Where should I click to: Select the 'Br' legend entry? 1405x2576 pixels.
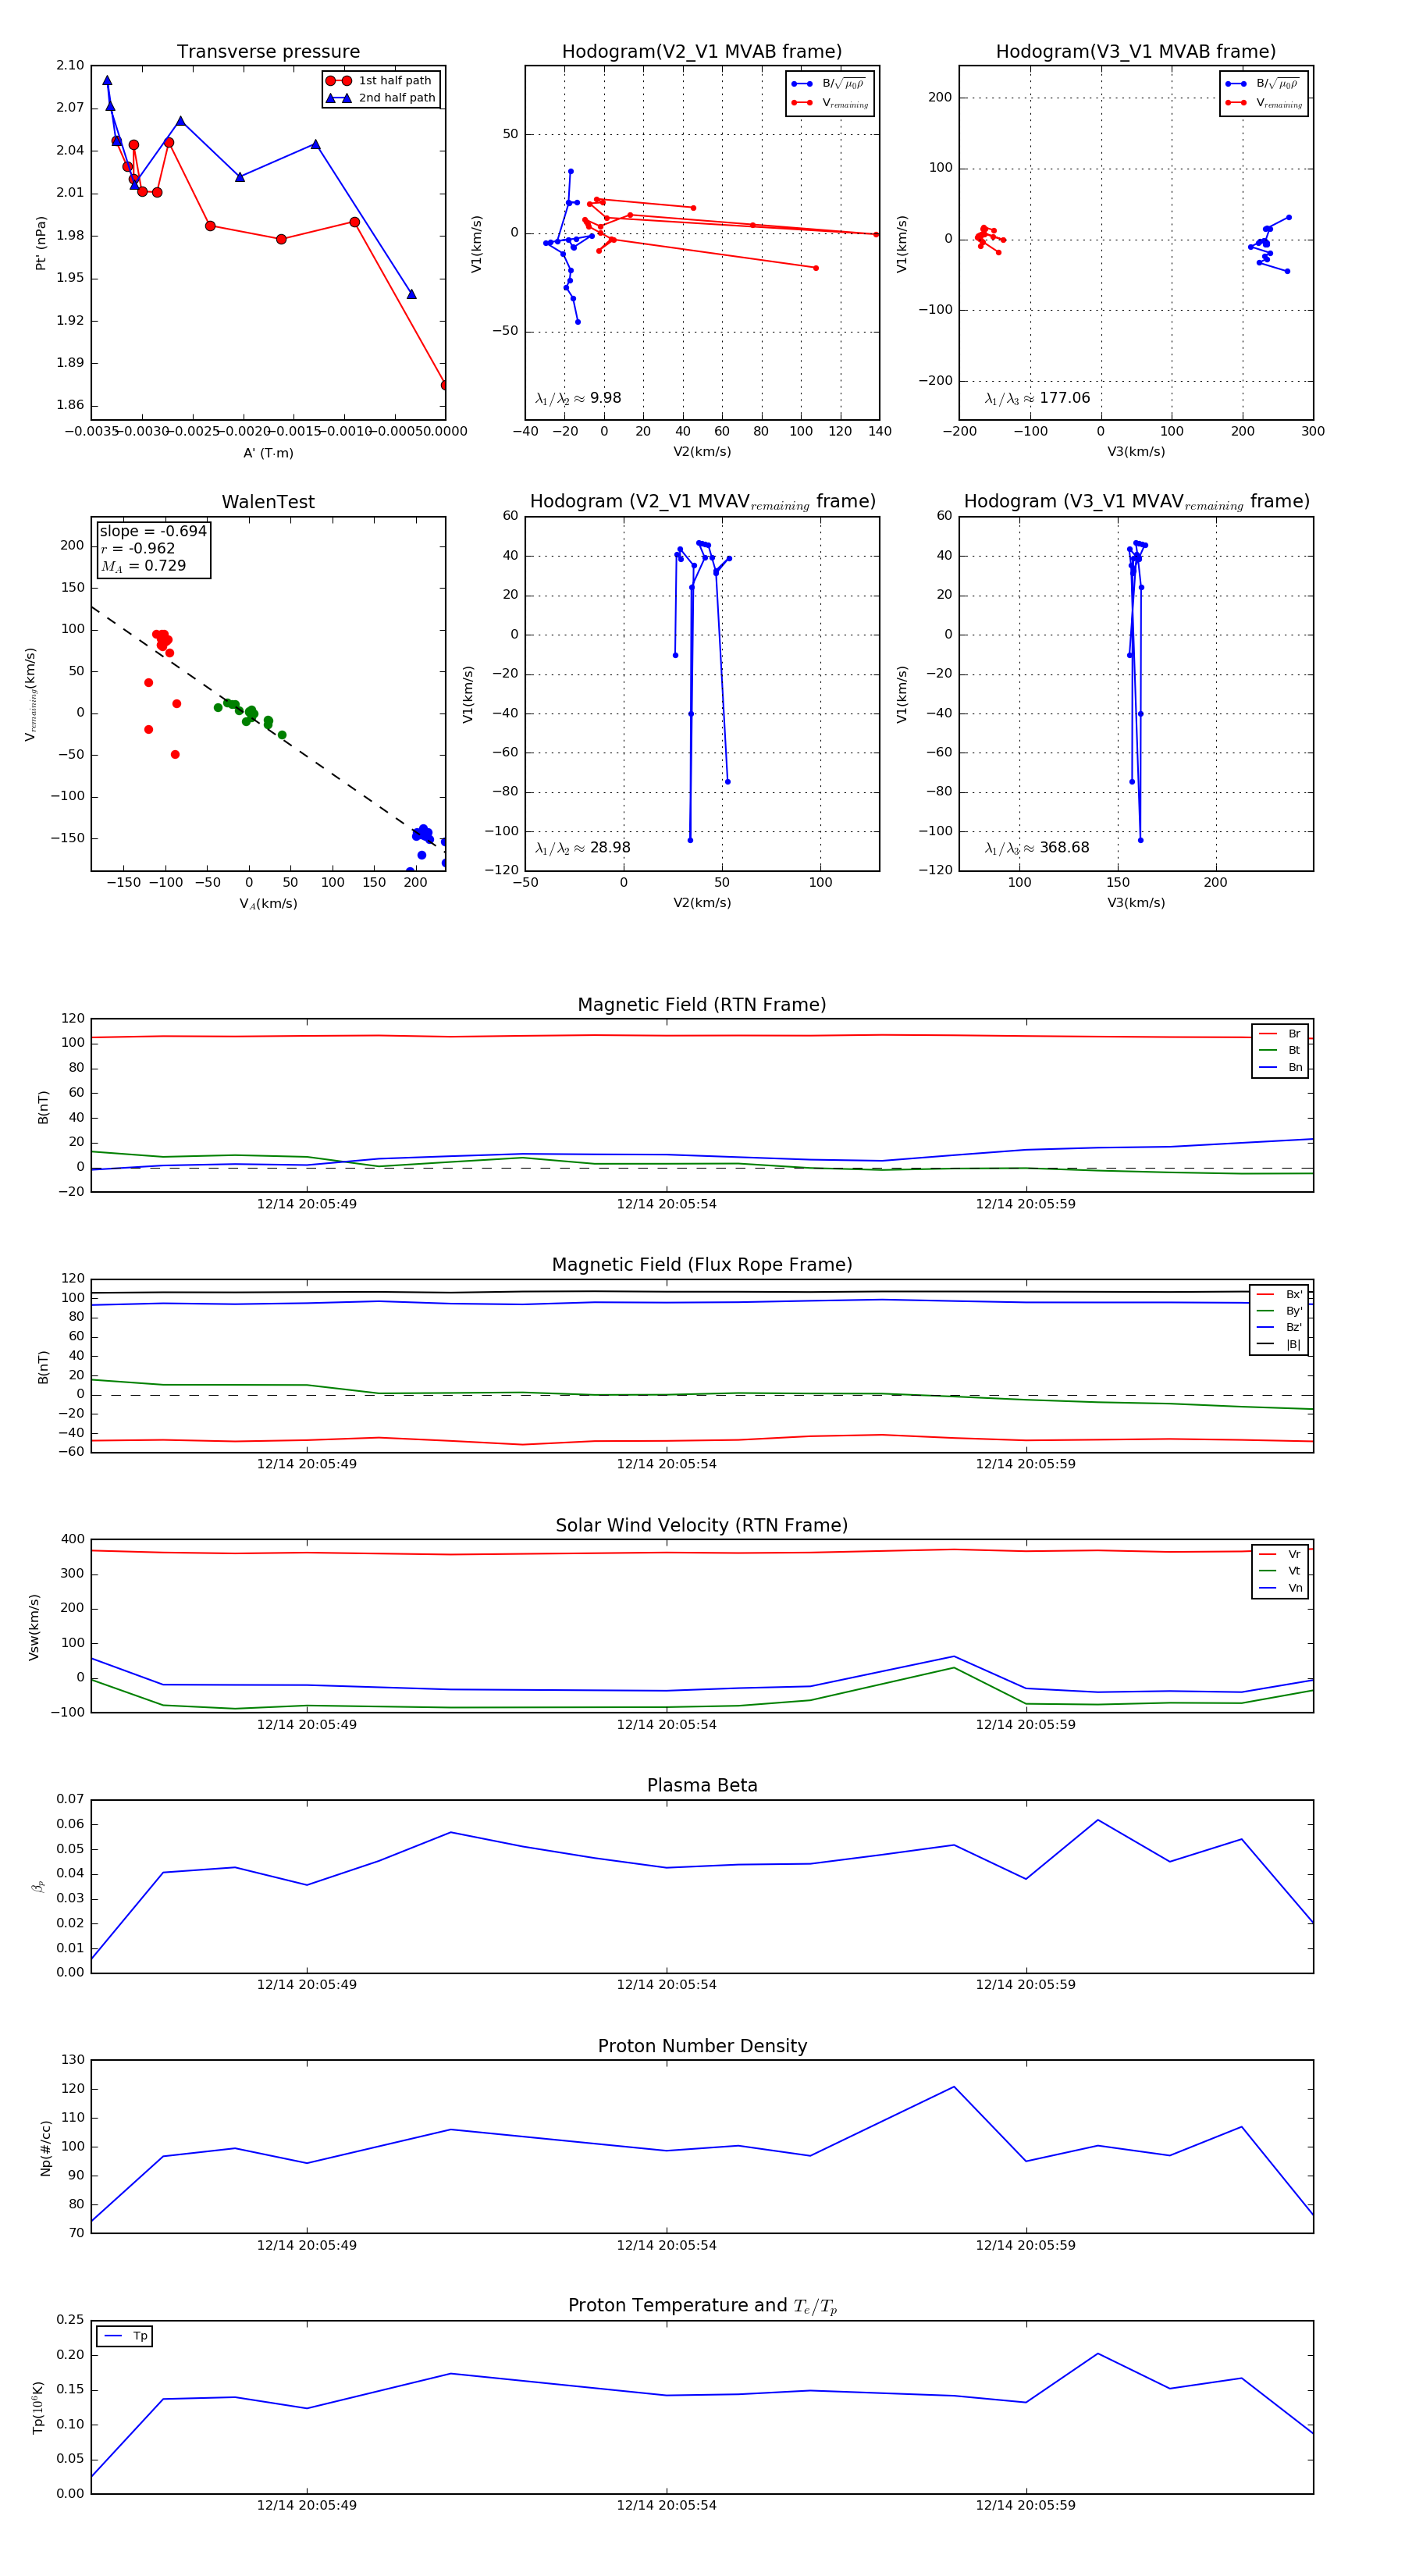pyautogui.click(x=1280, y=1034)
